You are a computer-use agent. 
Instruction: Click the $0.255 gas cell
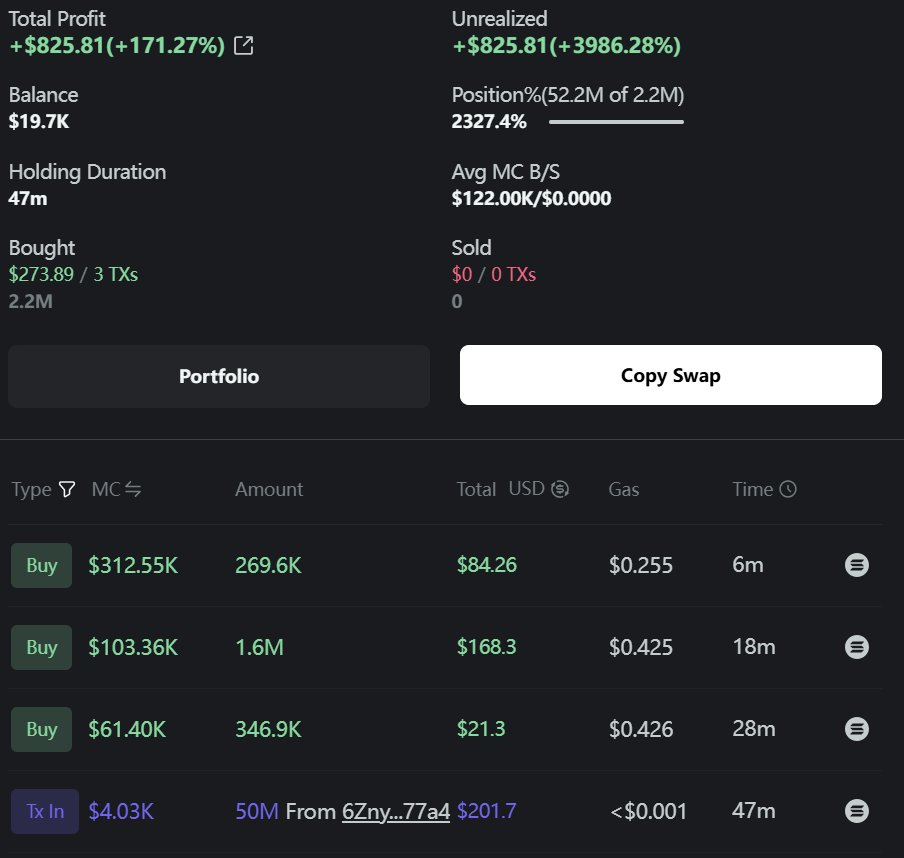[x=641, y=566]
